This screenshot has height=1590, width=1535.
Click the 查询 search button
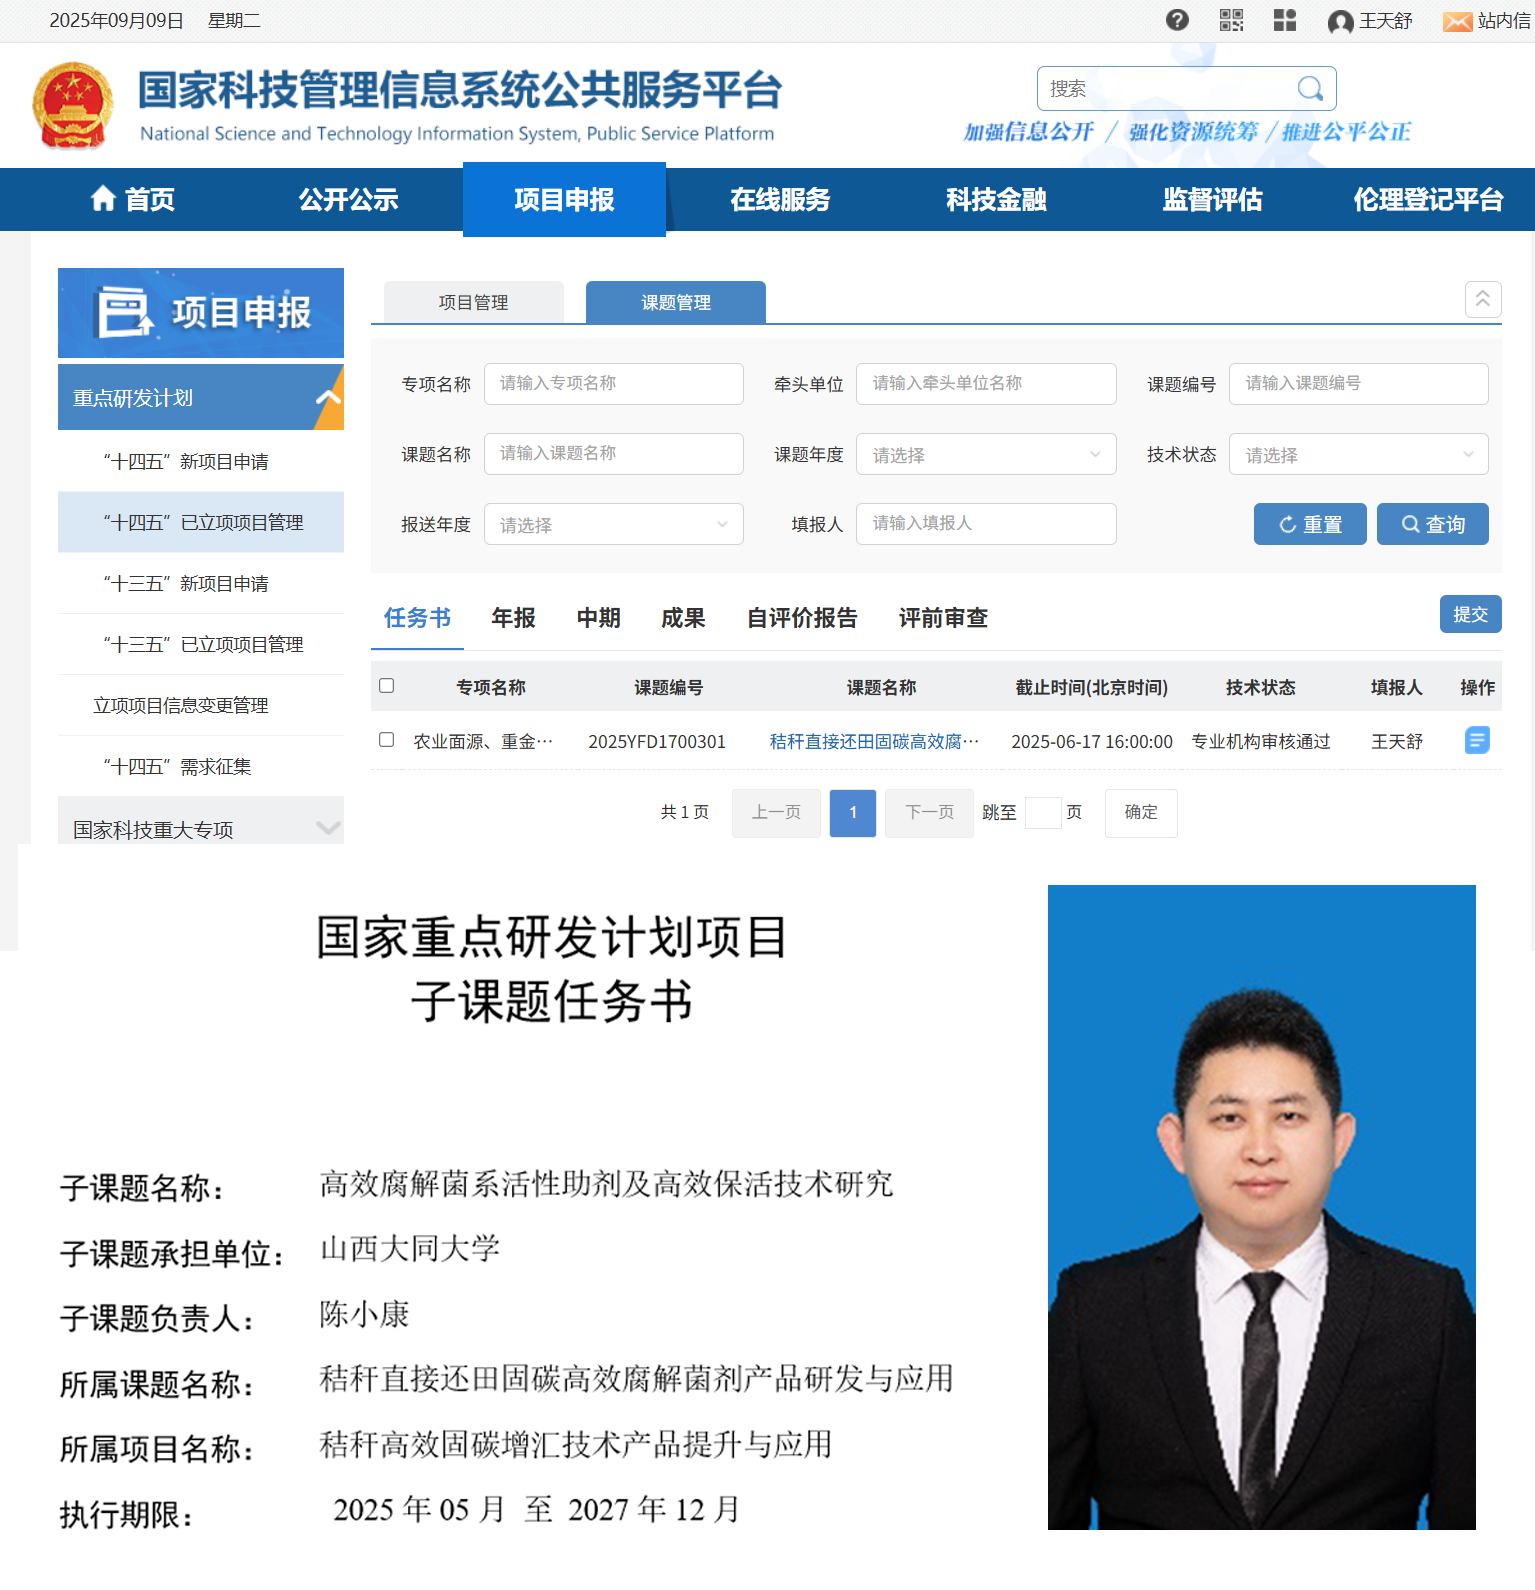(1433, 524)
